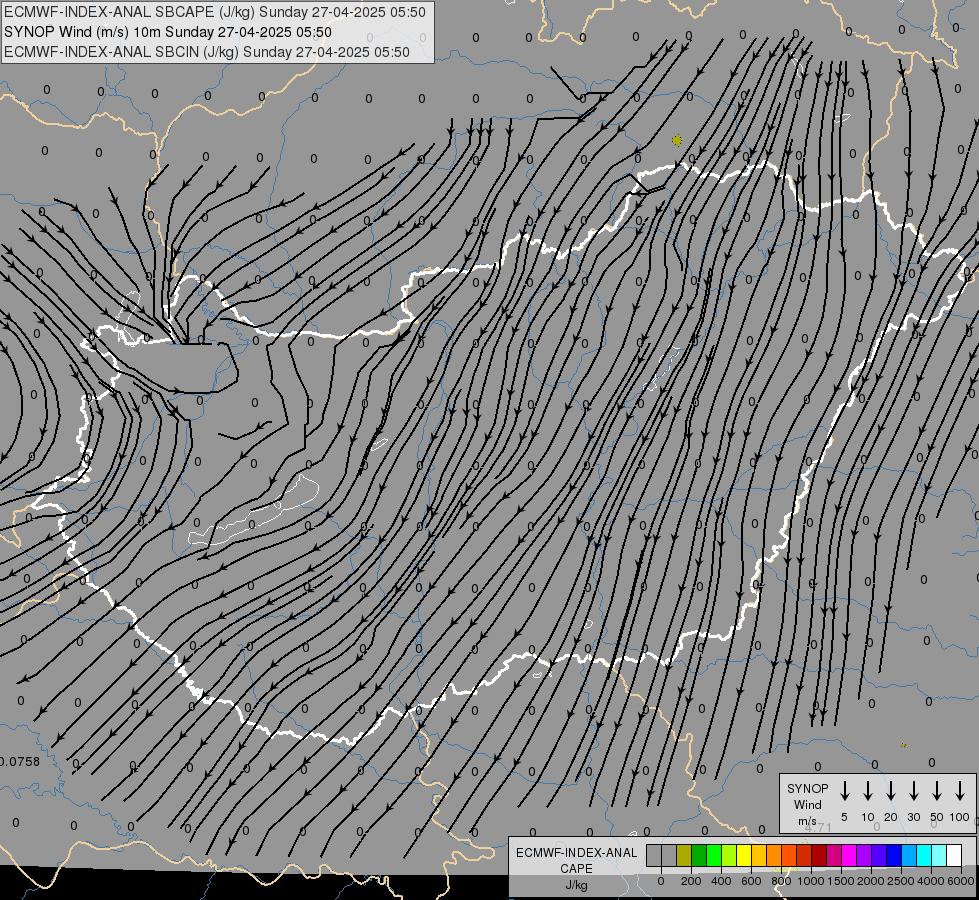Select the bright magenta swatch before 2000

[x=849, y=855]
